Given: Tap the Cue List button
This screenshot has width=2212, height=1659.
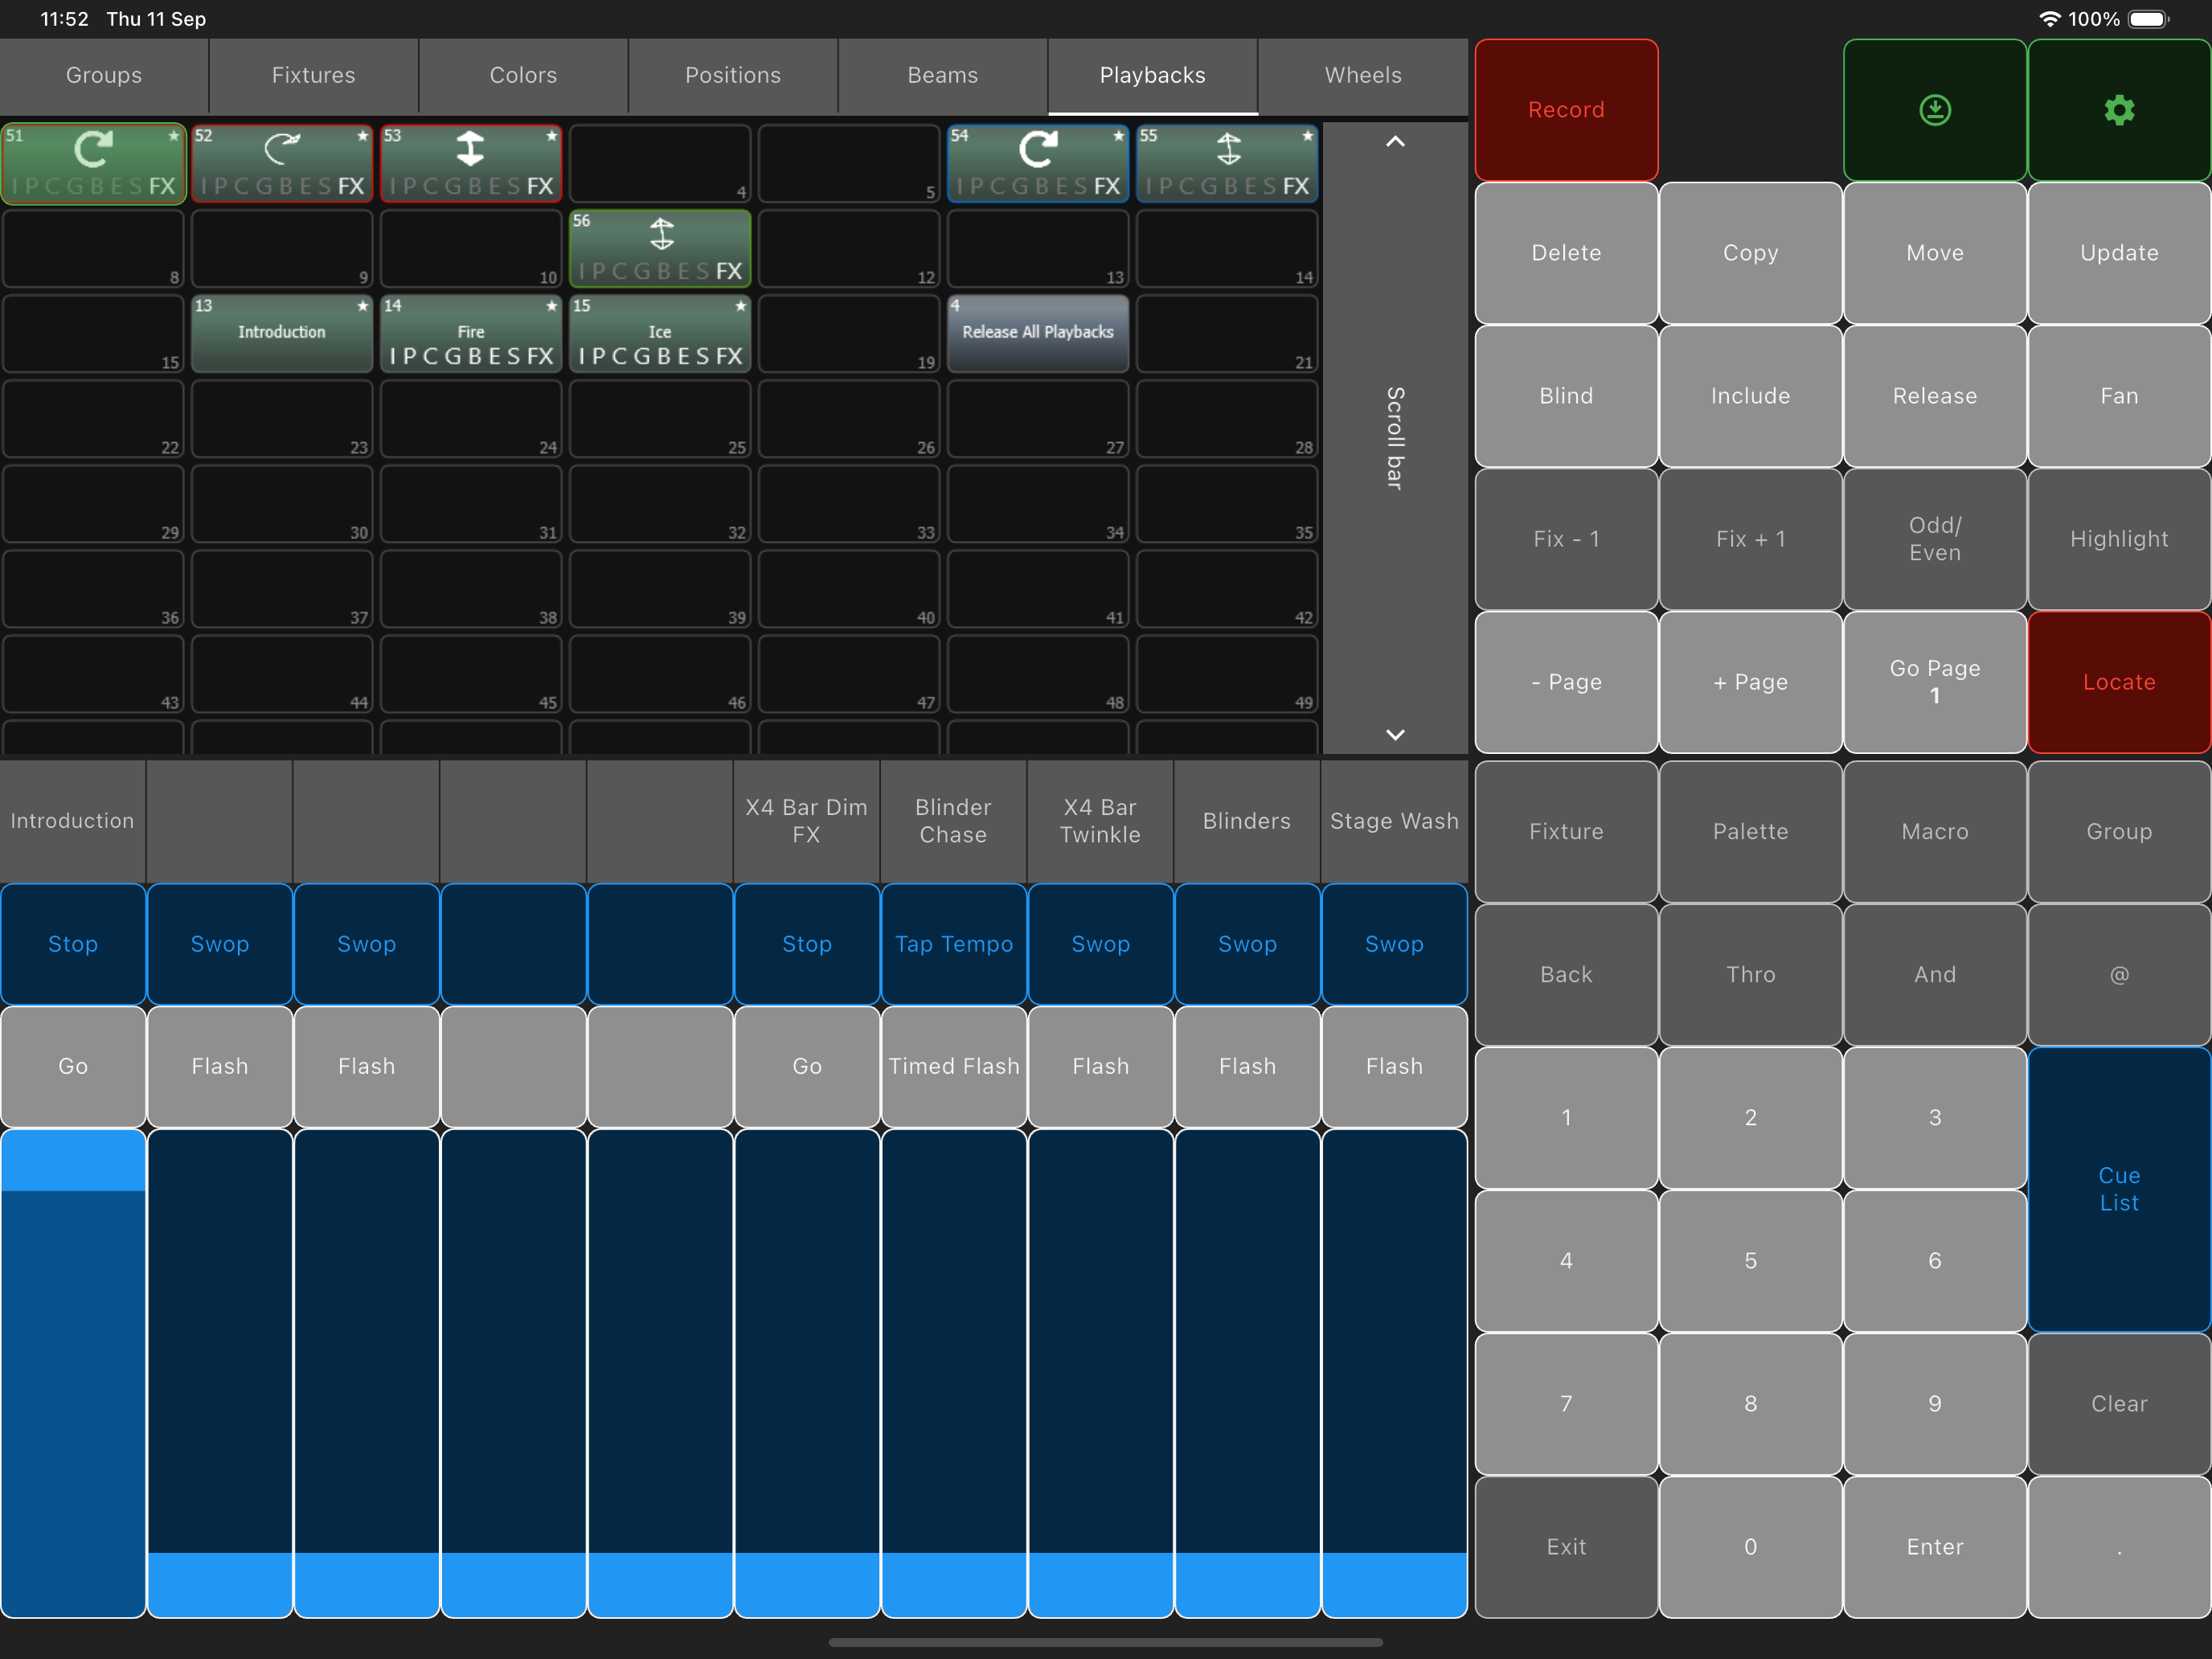Looking at the screenshot, I should (2119, 1189).
